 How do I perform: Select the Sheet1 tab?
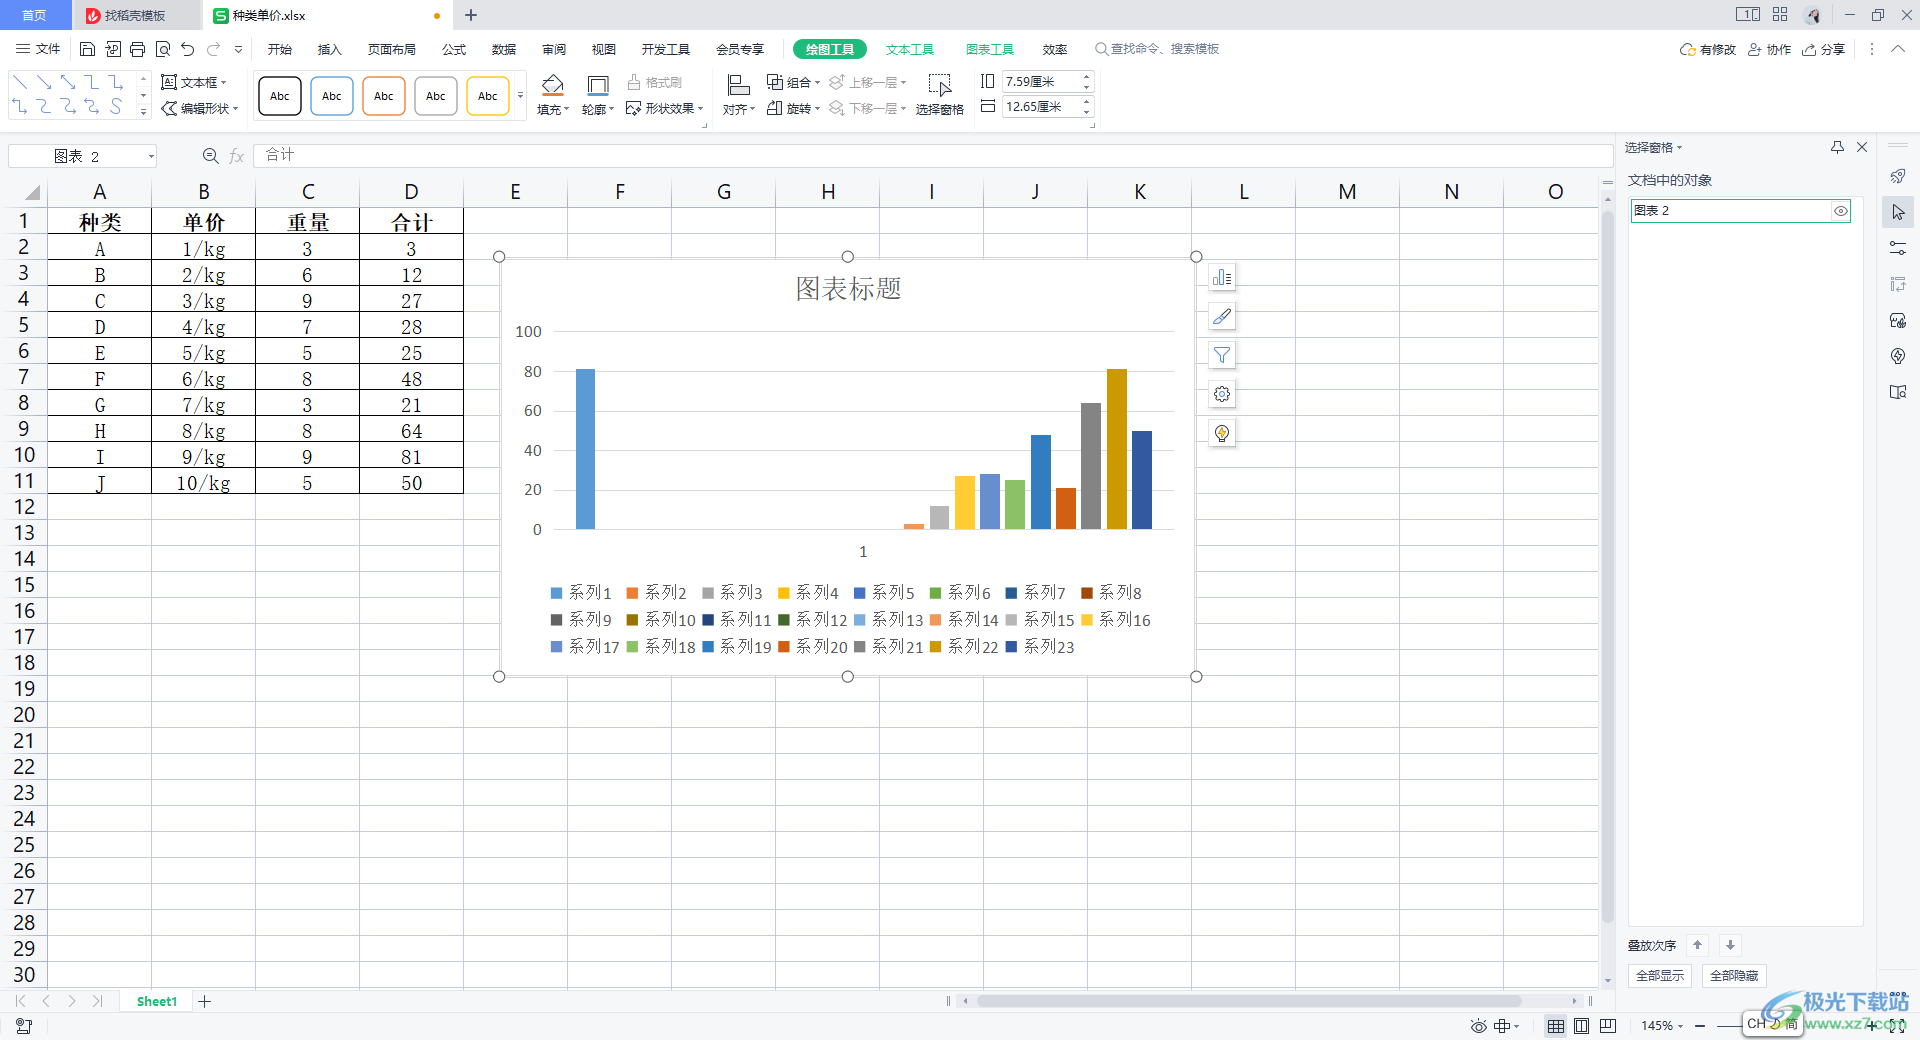click(x=157, y=1001)
